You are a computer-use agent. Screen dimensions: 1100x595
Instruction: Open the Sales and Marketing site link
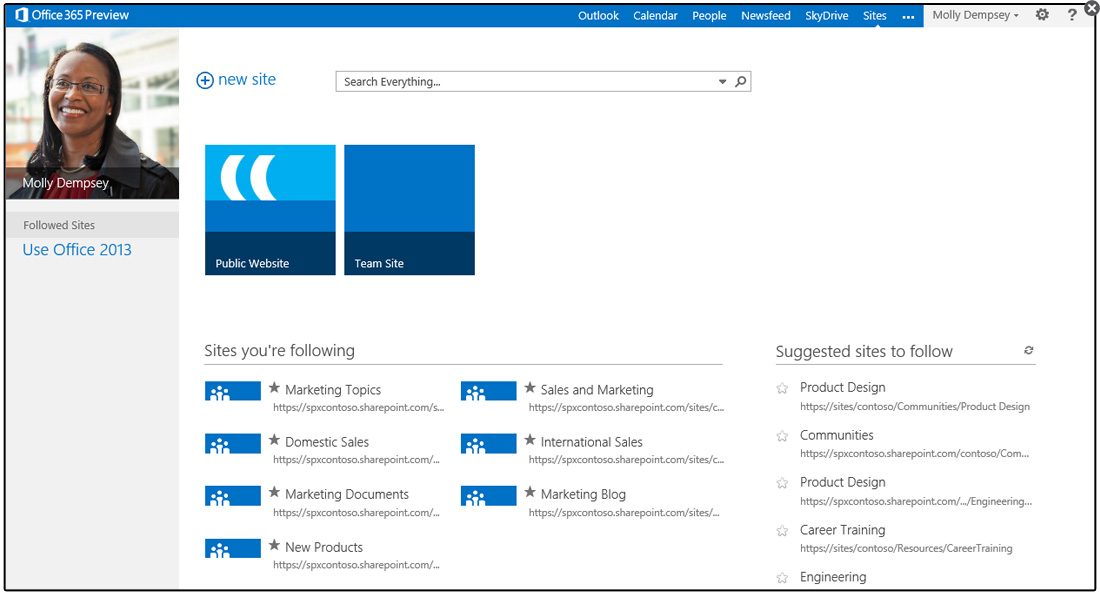(597, 389)
